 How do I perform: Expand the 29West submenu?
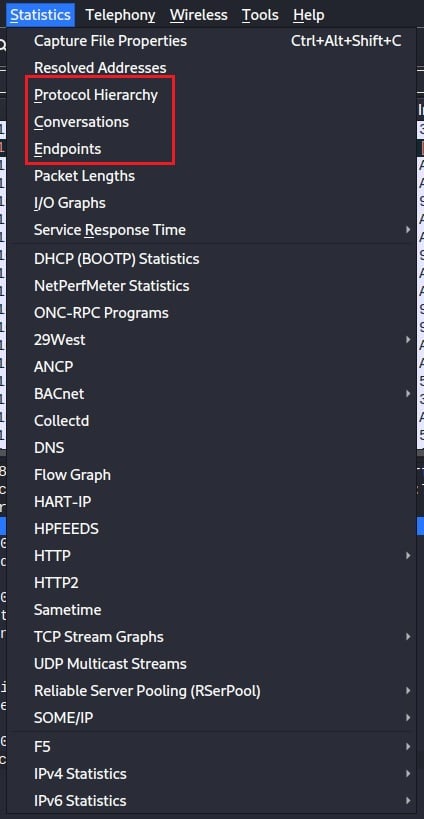(x=211, y=340)
